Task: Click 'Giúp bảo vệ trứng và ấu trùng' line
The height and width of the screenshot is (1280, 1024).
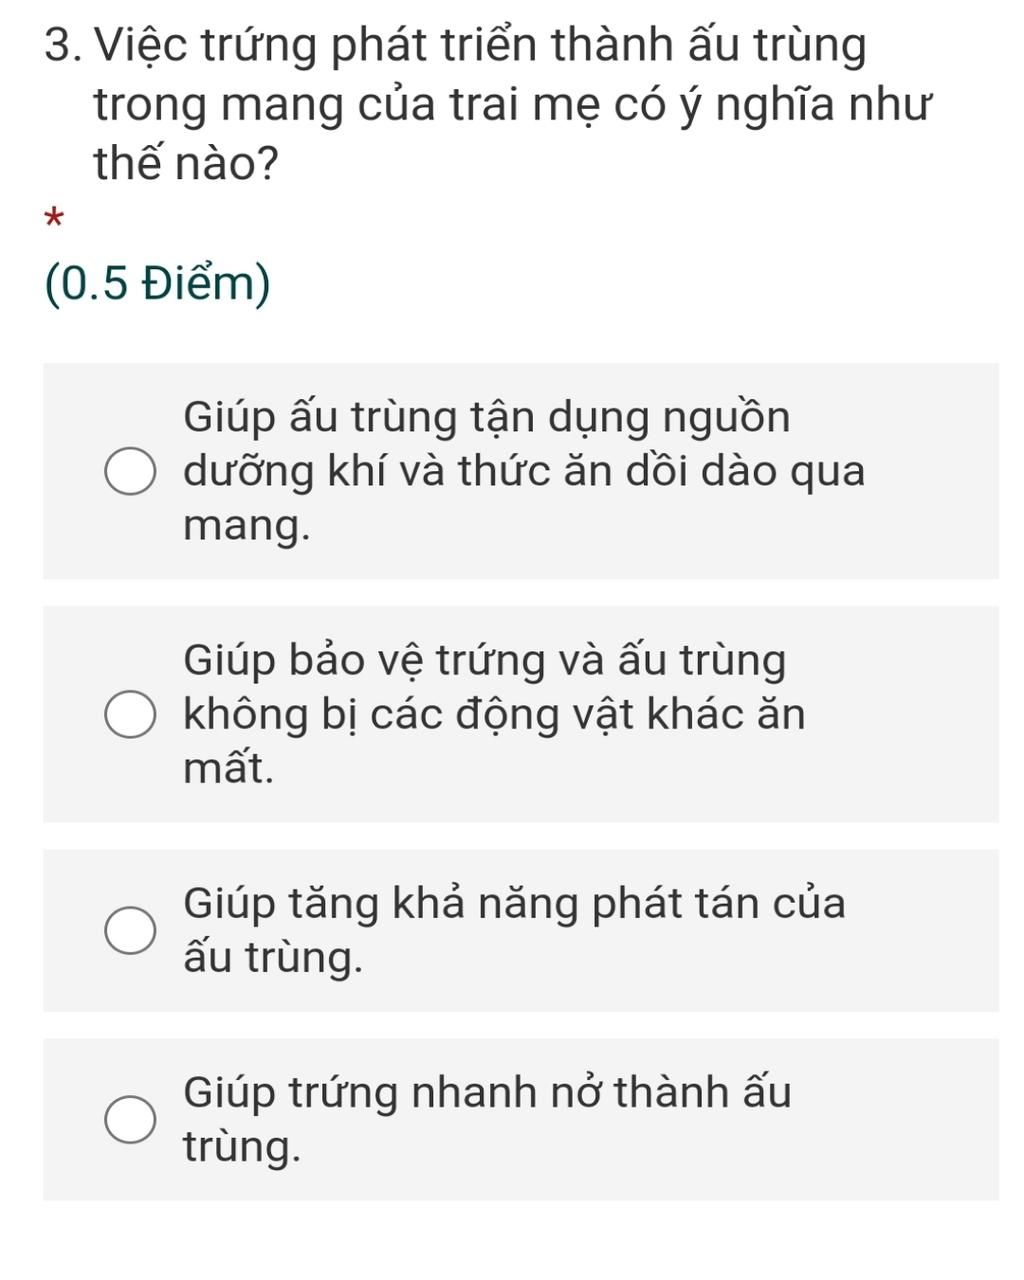Action: [485, 661]
